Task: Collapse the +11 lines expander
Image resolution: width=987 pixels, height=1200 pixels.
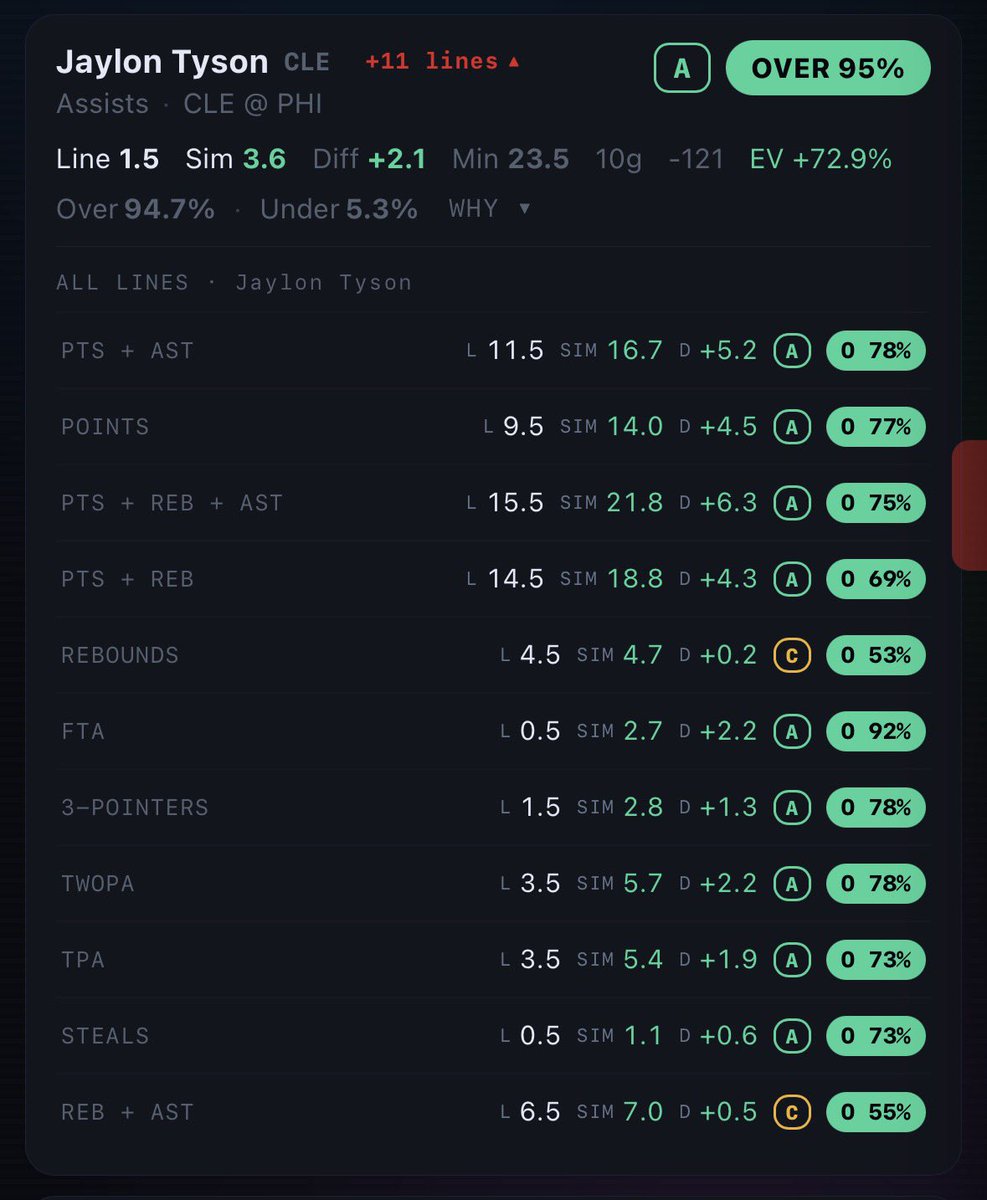Action: (443, 62)
